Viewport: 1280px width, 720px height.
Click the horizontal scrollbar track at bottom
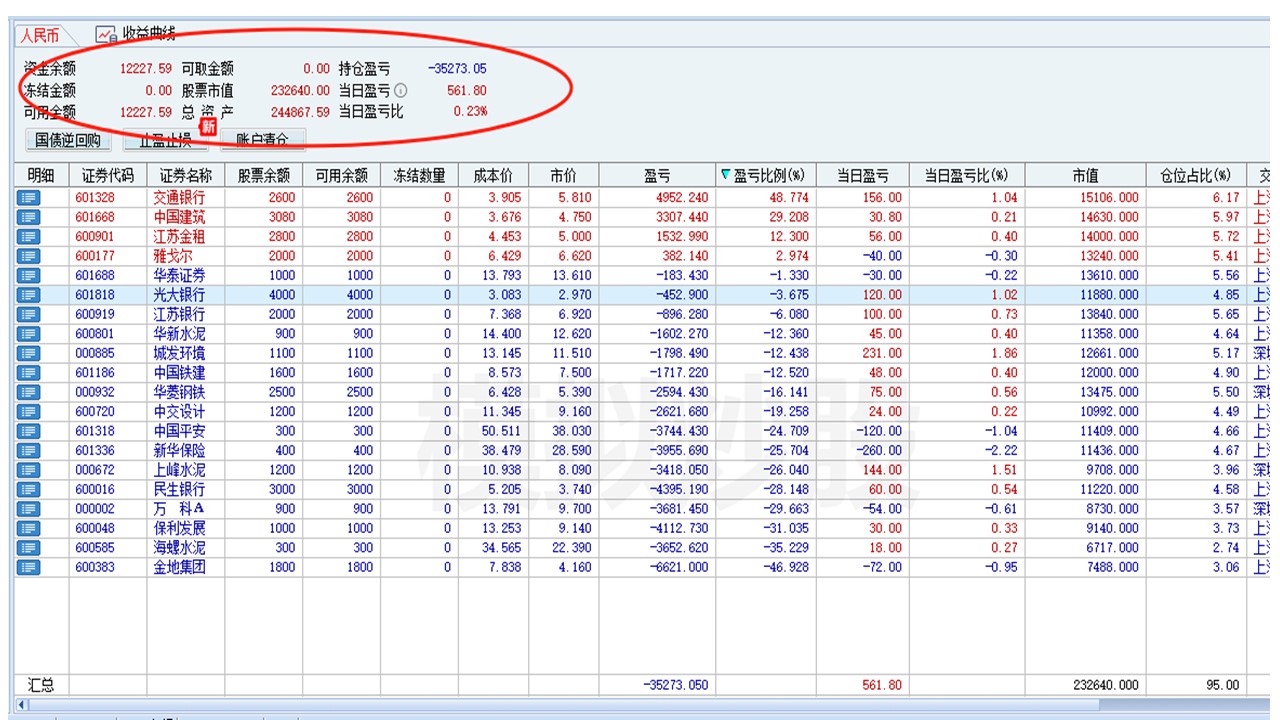tap(650, 704)
